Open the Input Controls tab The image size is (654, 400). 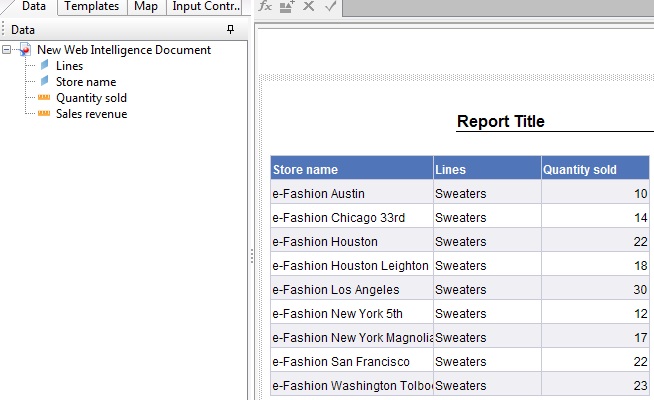205,6
